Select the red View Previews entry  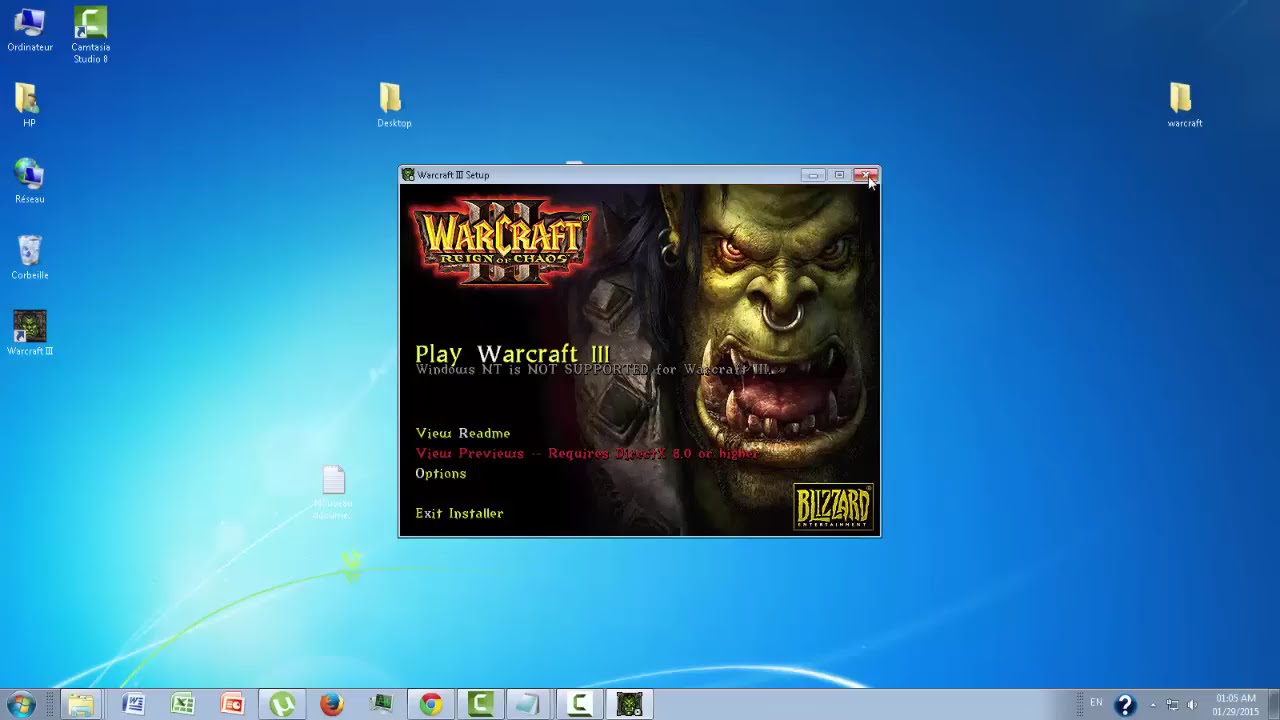click(587, 453)
